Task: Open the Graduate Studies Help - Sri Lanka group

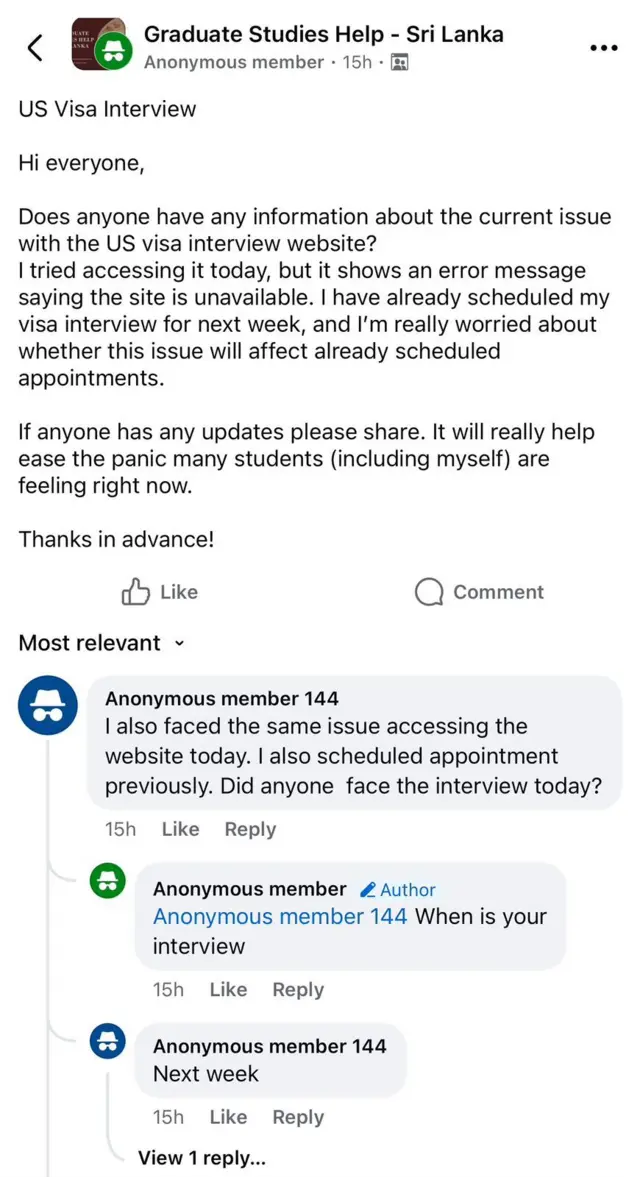Action: click(x=323, y=34)
